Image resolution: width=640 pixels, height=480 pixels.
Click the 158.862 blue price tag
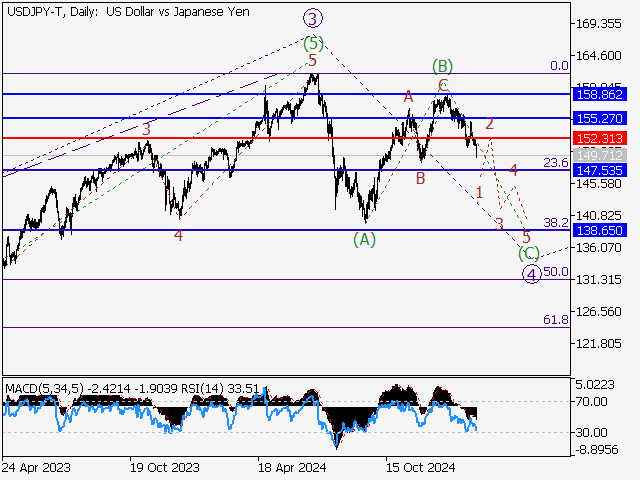pyautogui.click(x=600, y=94)
